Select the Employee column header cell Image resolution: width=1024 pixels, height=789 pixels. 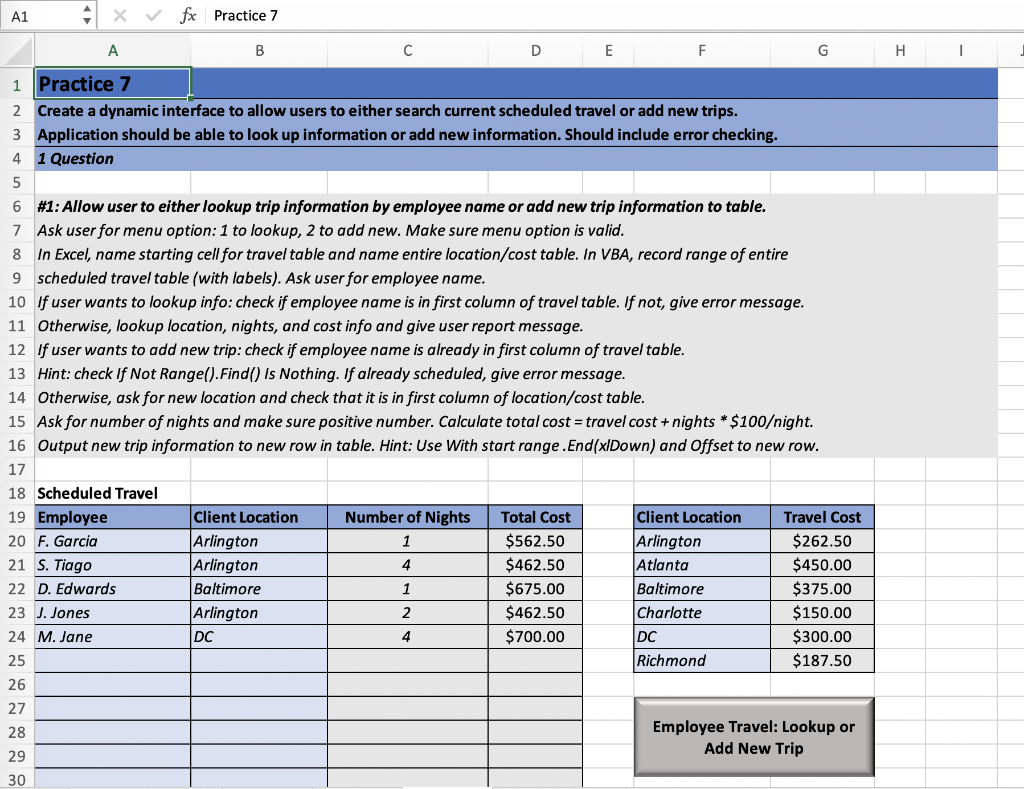(112, 517)
